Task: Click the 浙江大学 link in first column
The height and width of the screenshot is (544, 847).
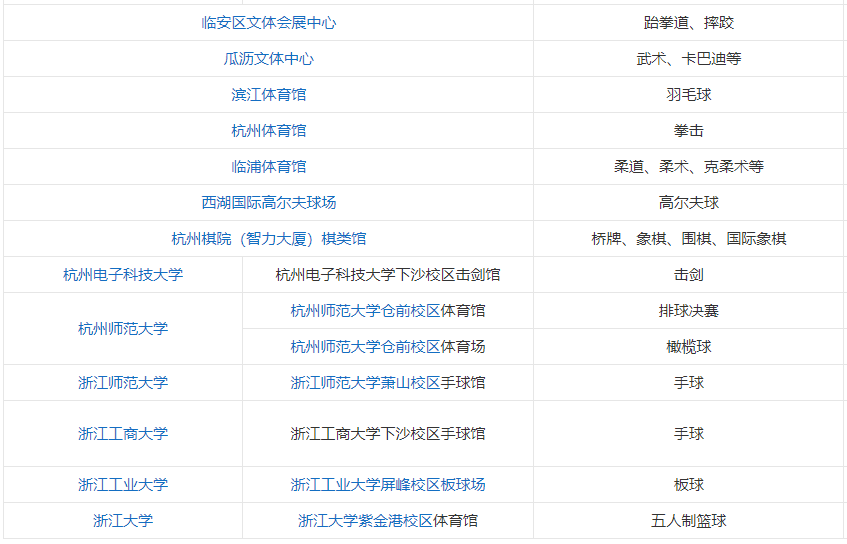Action: (123, 521)
